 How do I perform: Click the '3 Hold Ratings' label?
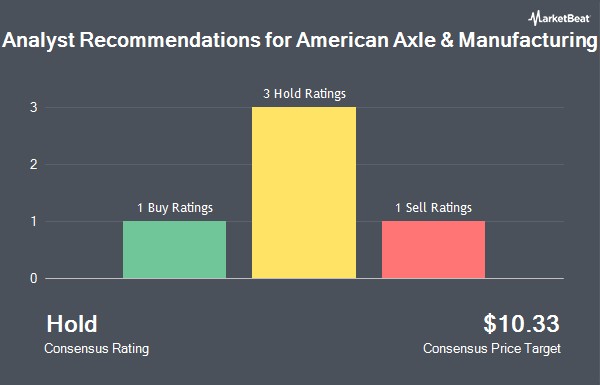(x=304, y=93)
